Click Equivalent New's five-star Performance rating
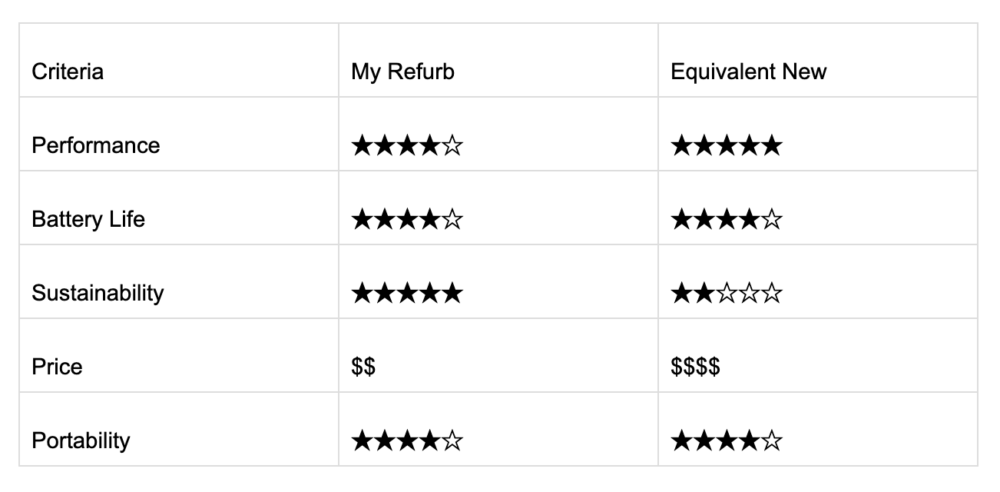The width and height of the screenshot is (1000, 492). [726, 146]
